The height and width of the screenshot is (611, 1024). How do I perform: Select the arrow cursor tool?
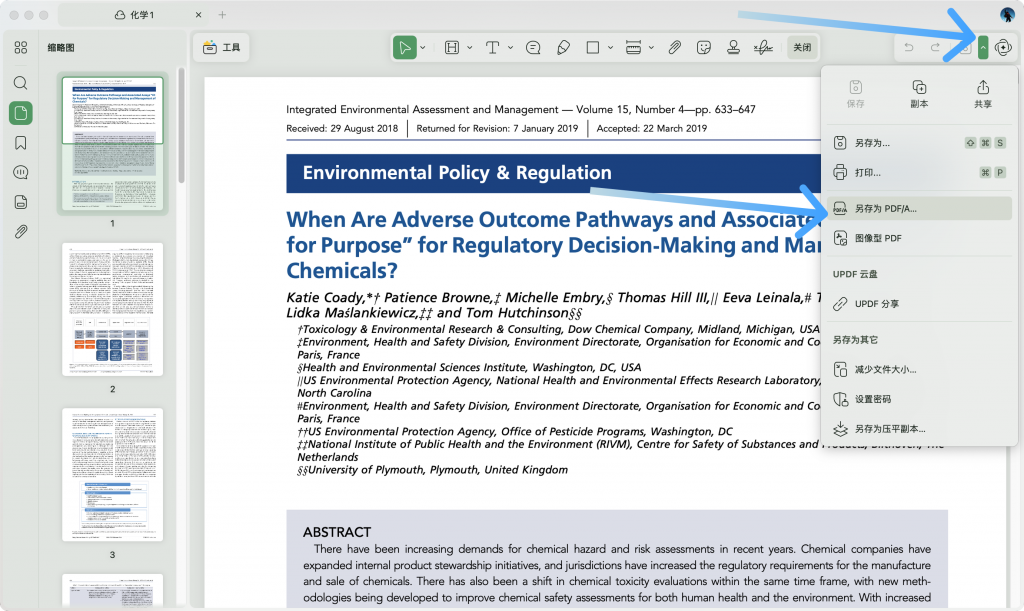point(405,48)
